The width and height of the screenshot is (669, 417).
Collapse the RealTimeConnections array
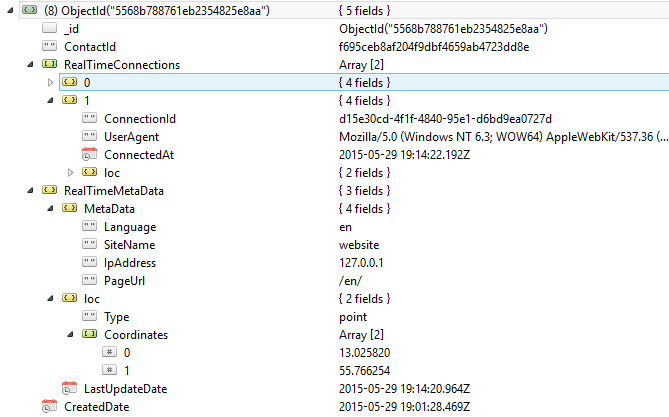click(30, 64)
